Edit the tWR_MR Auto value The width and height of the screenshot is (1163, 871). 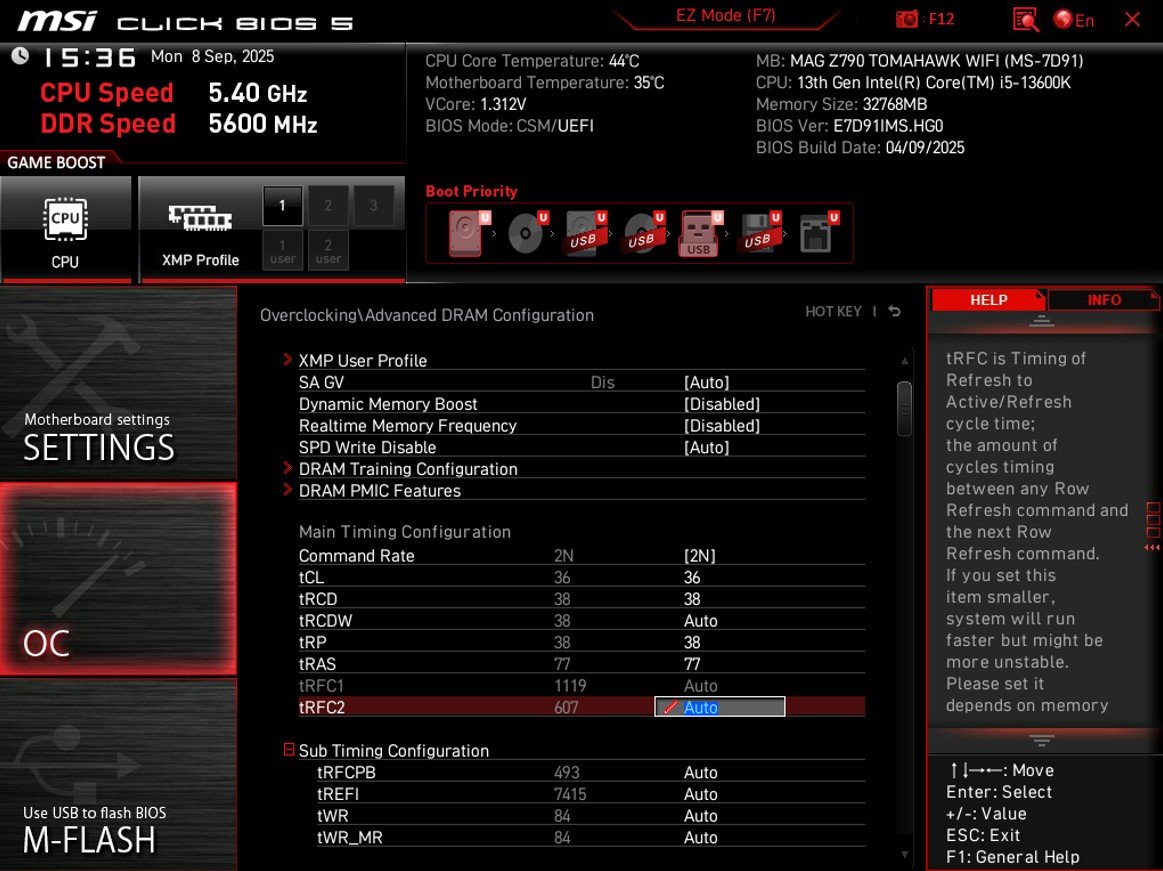coord(700,837)
